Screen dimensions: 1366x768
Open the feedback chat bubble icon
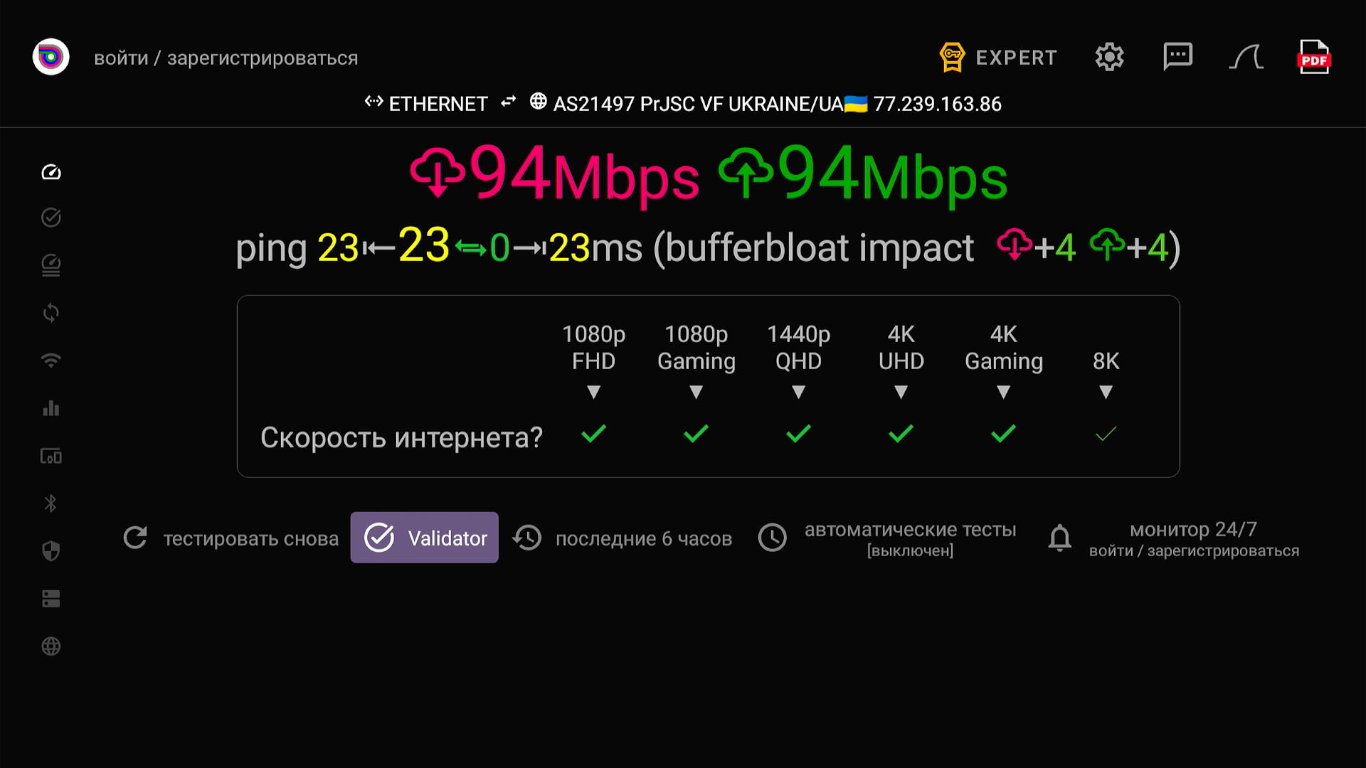(x=1178, y=57)
